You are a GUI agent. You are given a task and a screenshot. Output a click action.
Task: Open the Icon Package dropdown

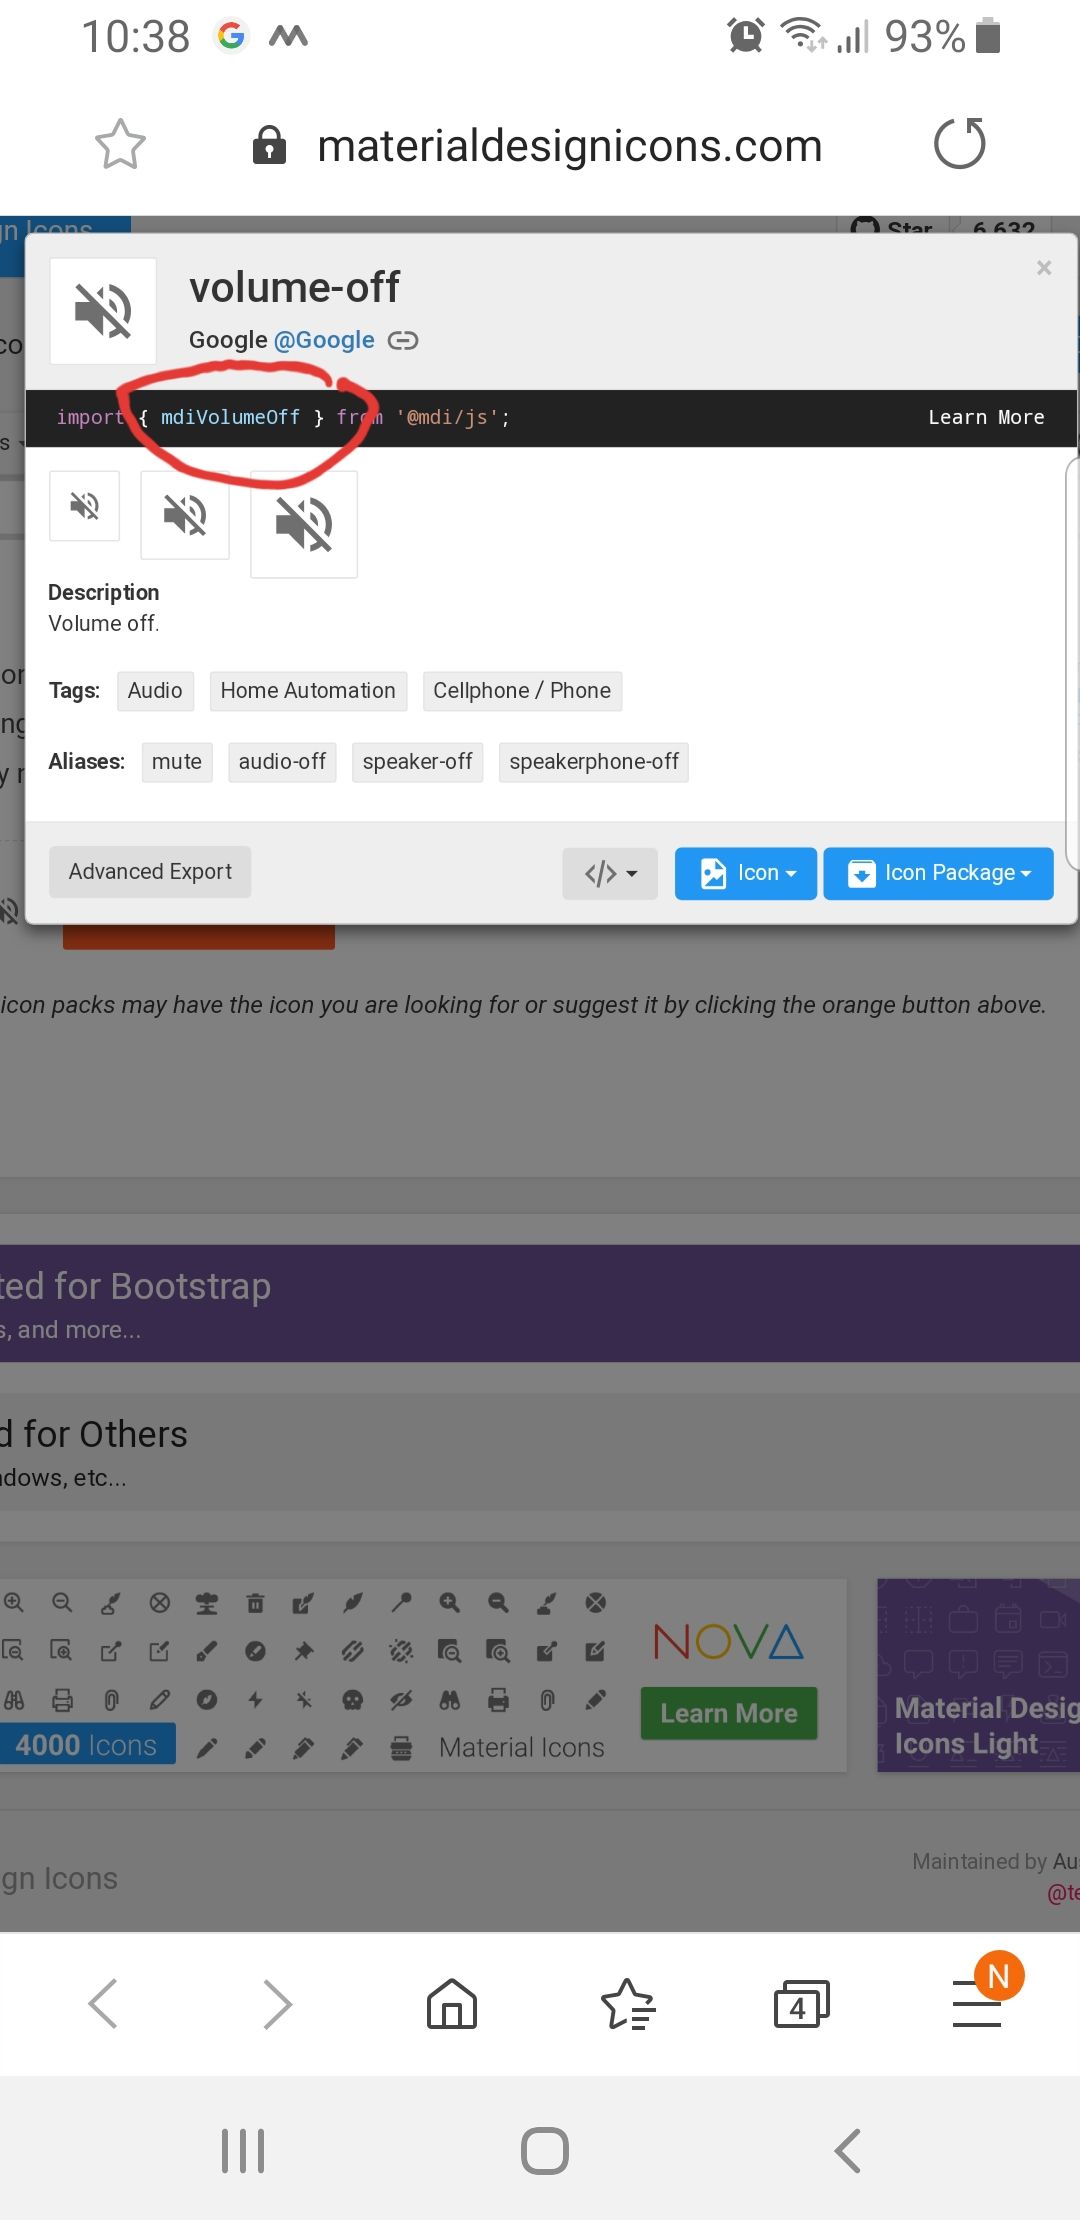coord(939,874)
